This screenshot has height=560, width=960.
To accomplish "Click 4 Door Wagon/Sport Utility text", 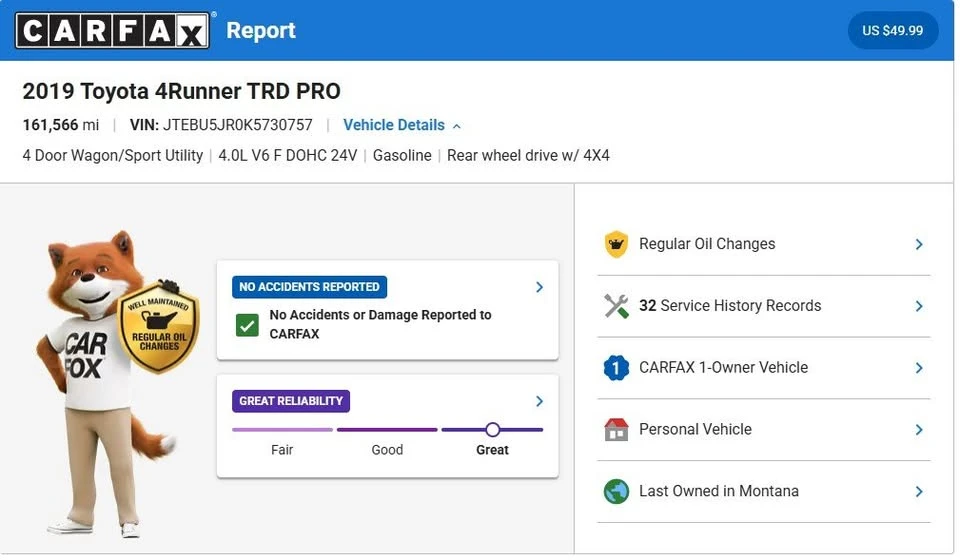I will tap(113, 155).
